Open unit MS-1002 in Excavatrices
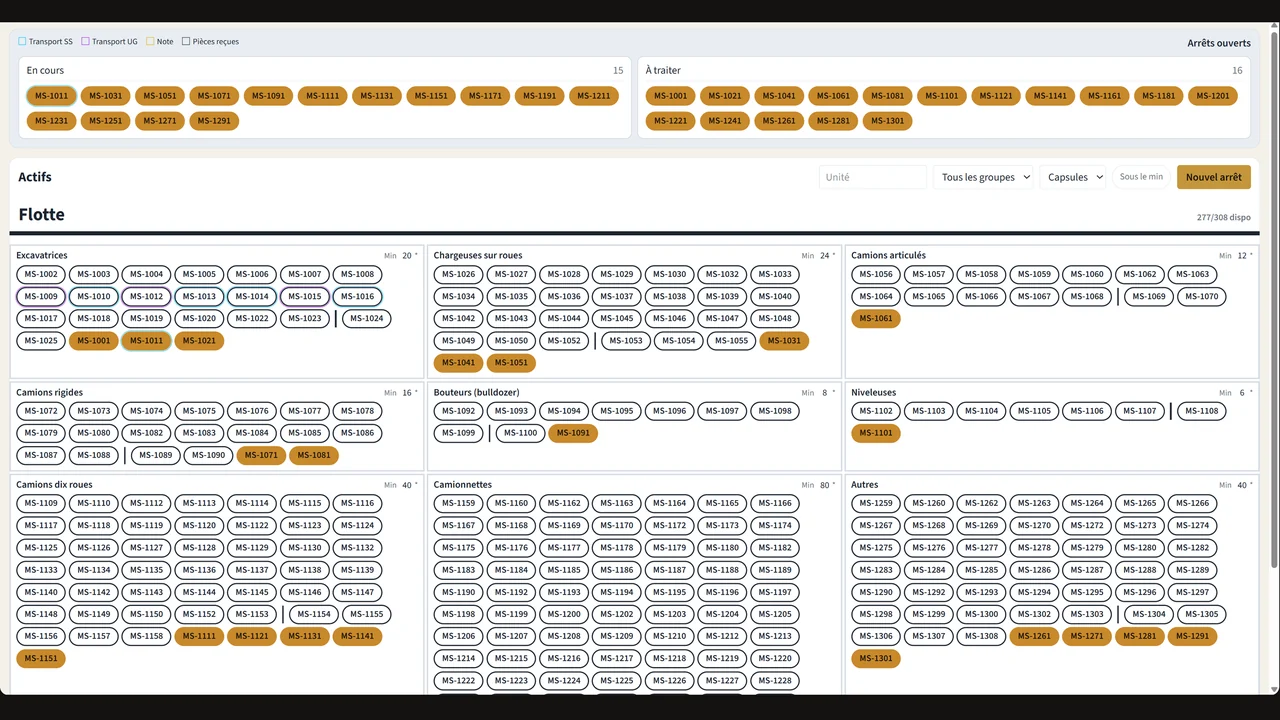 (x=41, y=274)
